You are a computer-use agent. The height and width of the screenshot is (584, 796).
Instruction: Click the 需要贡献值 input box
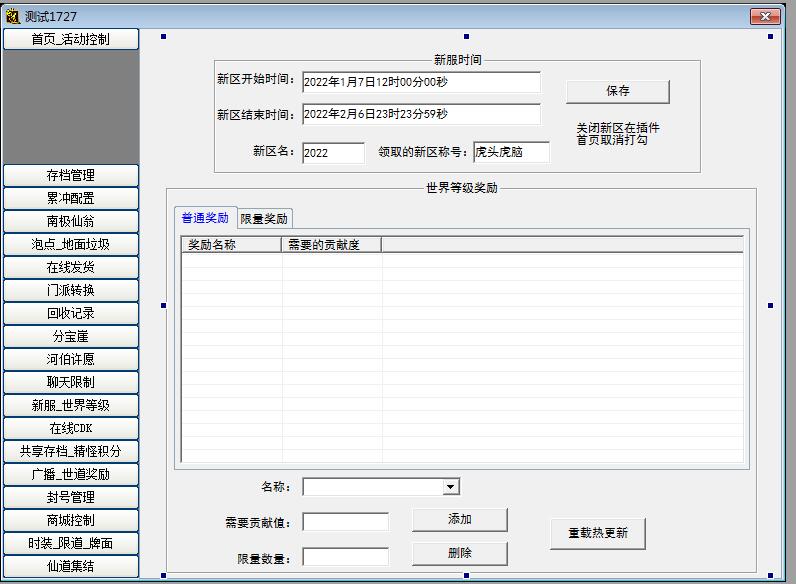[345, 522]
